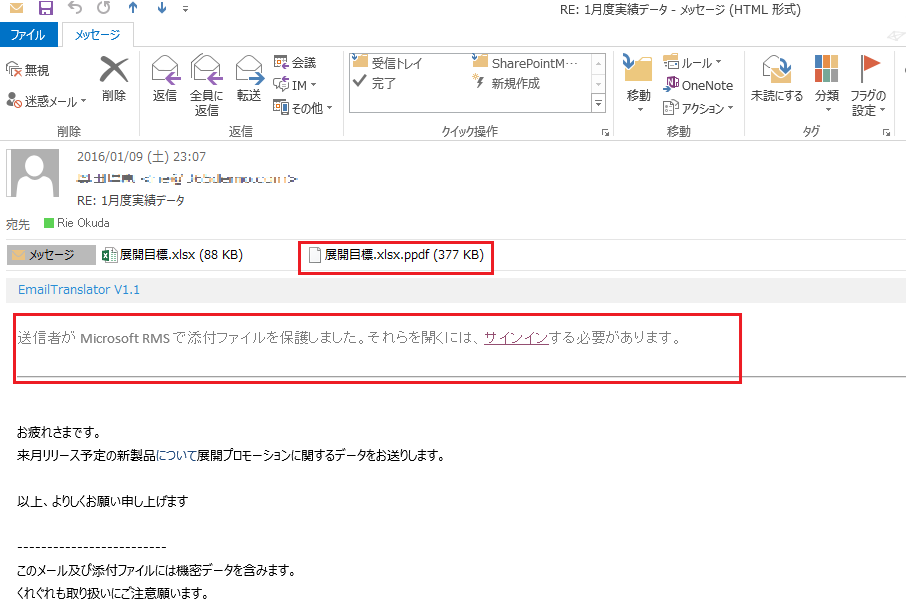The image size is (906, 614).
Task: Click the Excel icon of 展開目標.xlsx attachment
Action: point(109,255)
